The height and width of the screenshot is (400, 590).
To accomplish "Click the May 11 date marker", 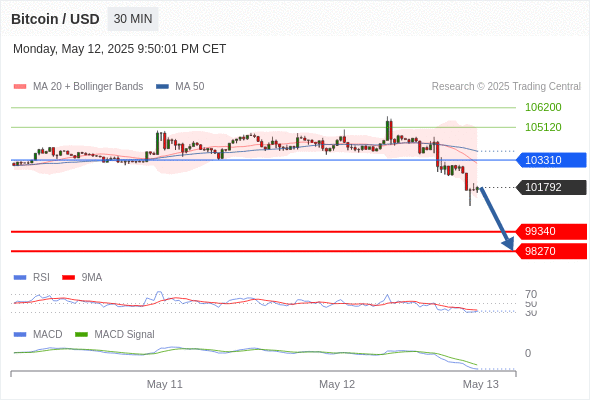I will point(164,384).
